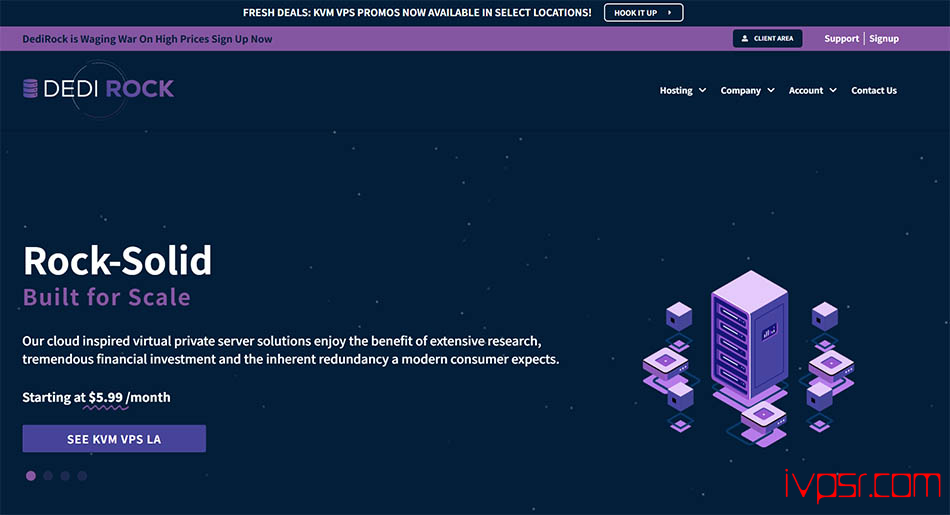The height and width of the screenshot is (515, 950).
Task: Switch to the third carousel slide dot
Action: click(x=65, y=476)
